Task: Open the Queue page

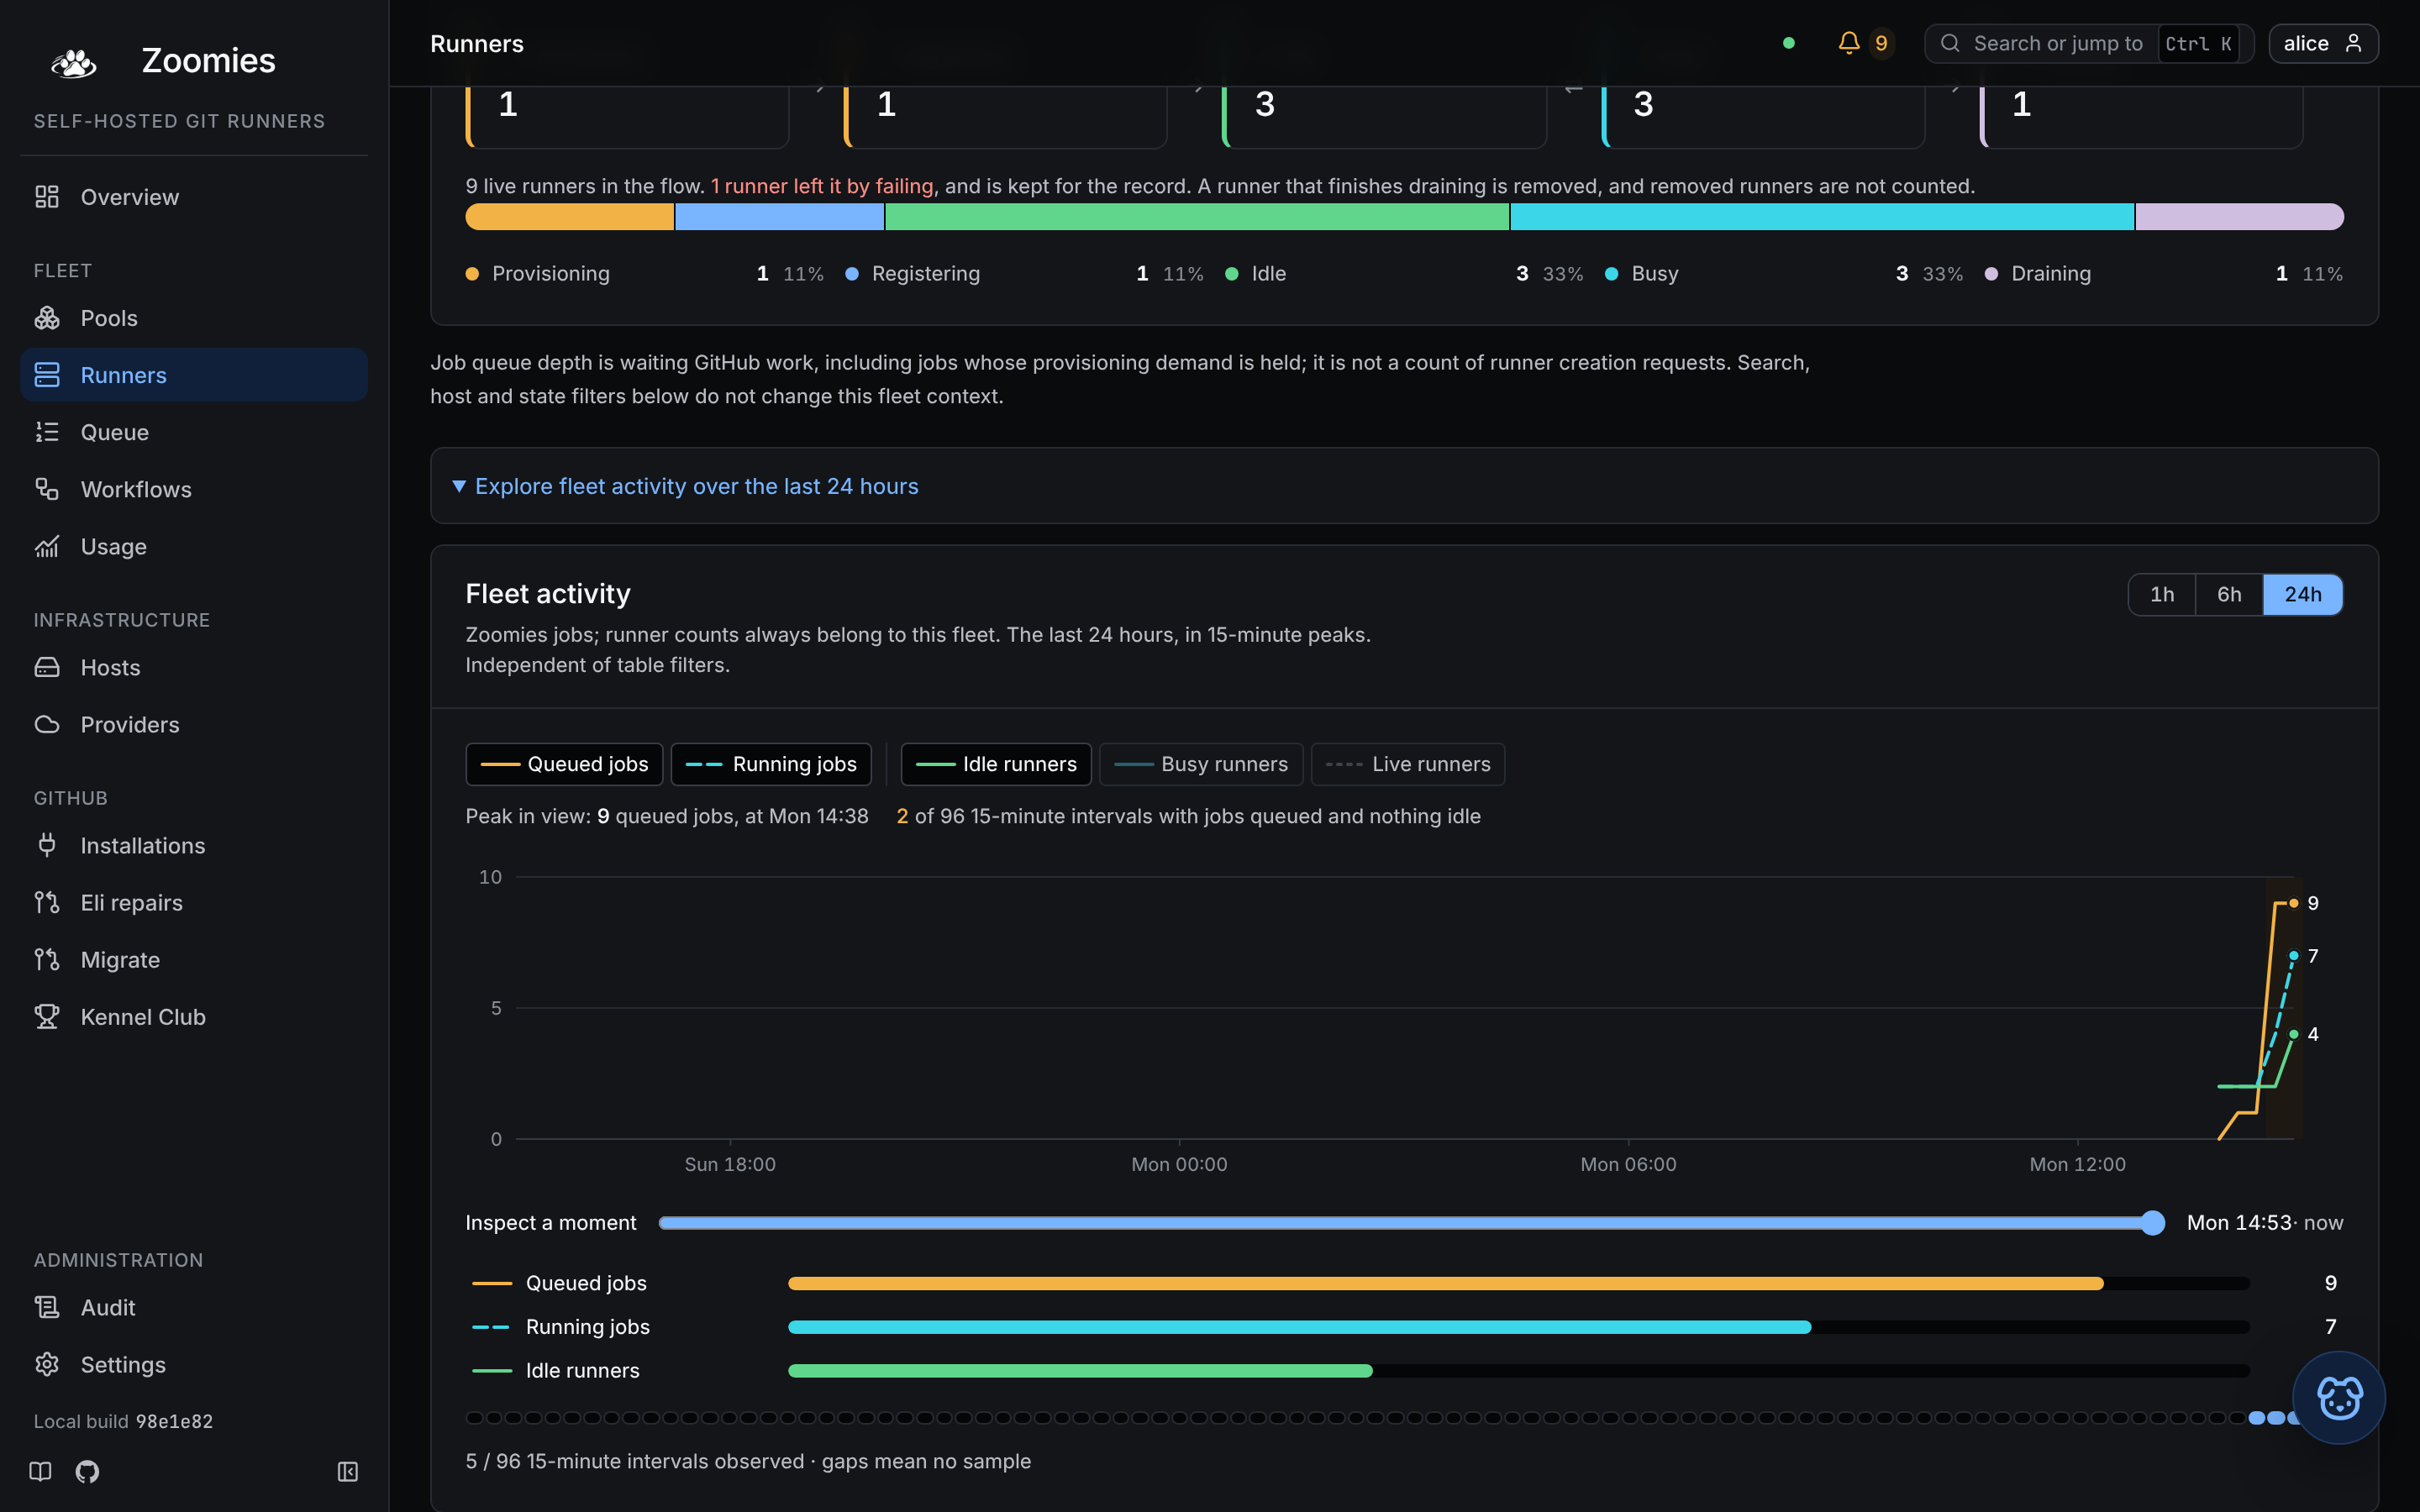Action: coord(194,432)
